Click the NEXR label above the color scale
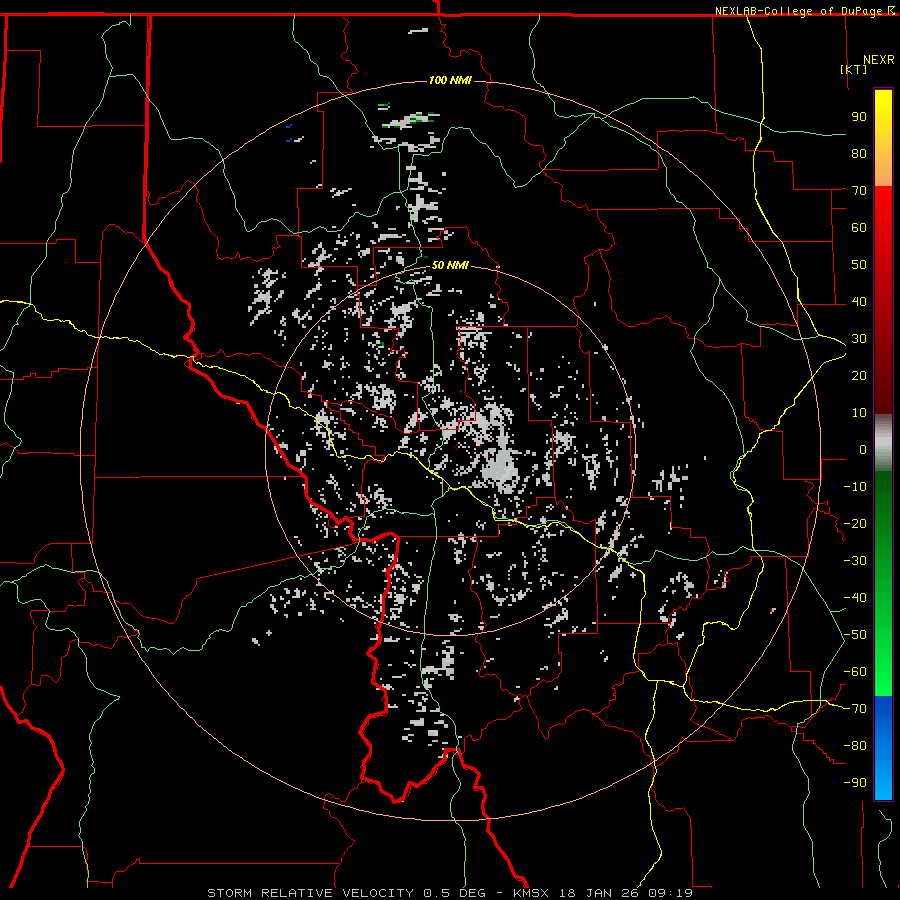The height and width of the screenshot is (900, 900). point(879,60)
